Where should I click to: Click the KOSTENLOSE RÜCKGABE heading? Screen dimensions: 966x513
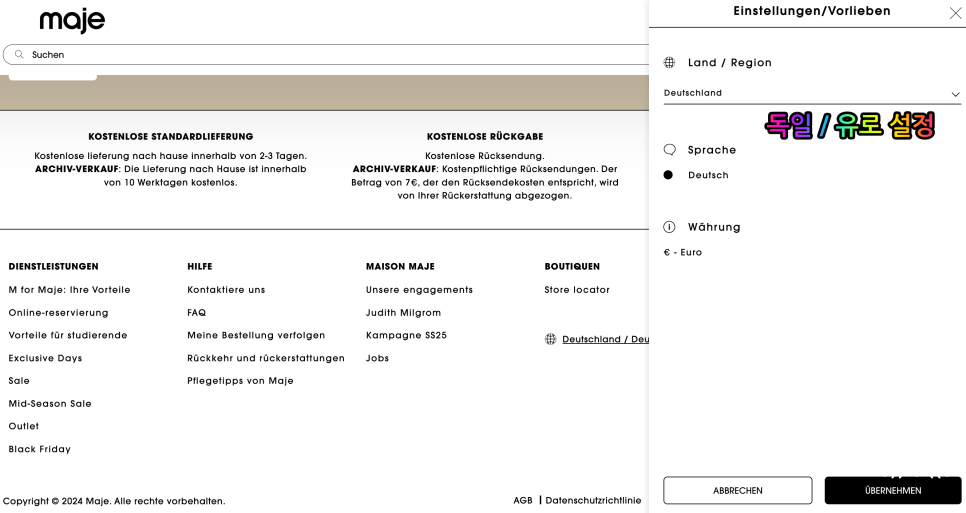click(x=485, y=137)
